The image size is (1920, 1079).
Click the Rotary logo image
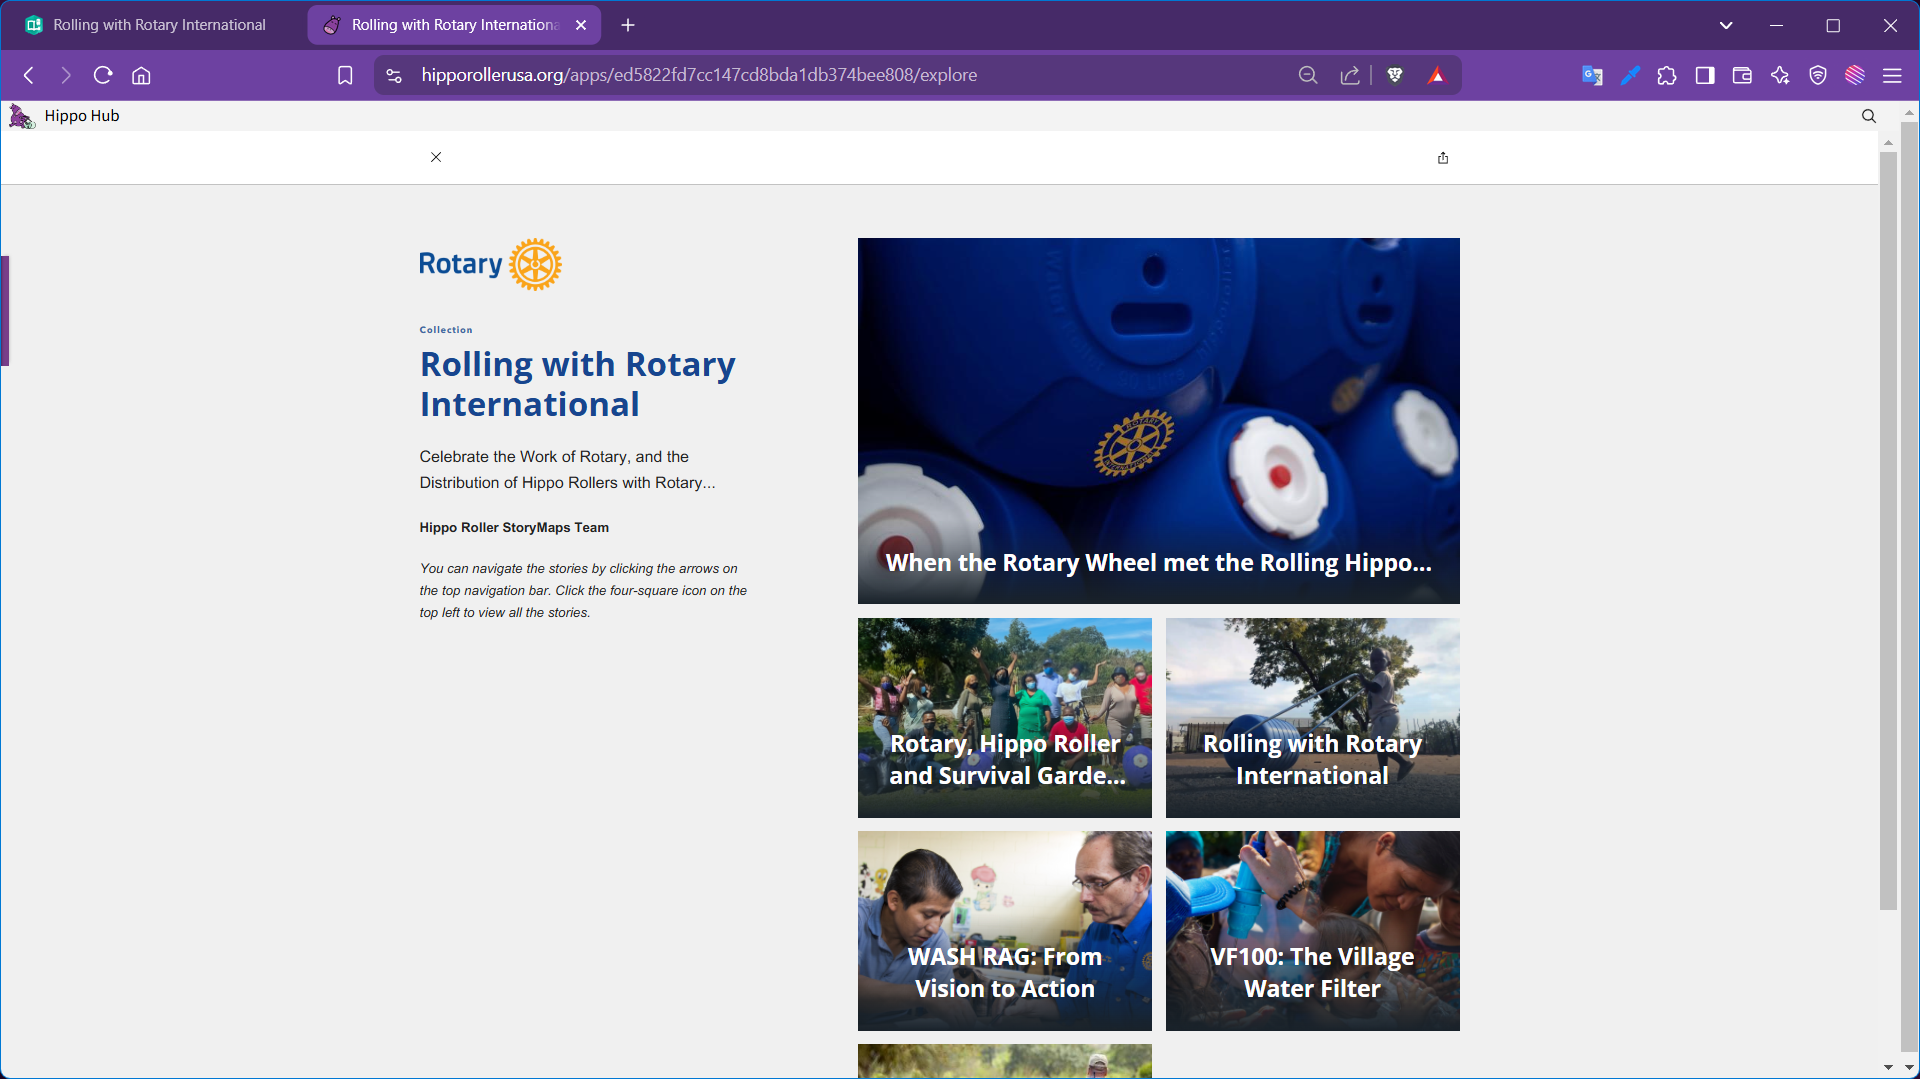point(490,264)
